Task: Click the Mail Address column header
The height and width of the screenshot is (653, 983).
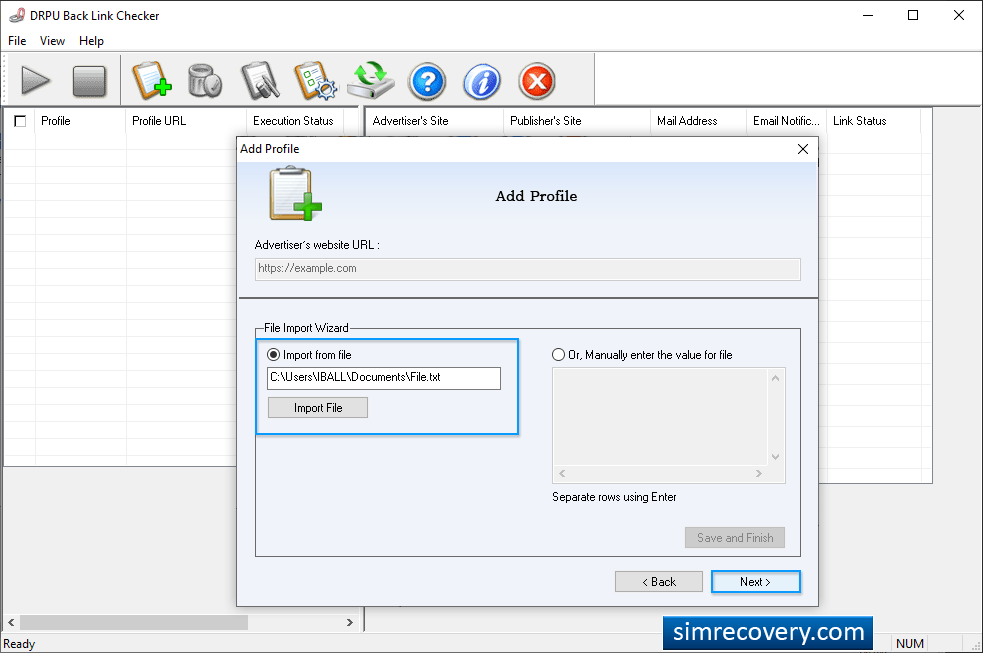Action: pos(698,121)
